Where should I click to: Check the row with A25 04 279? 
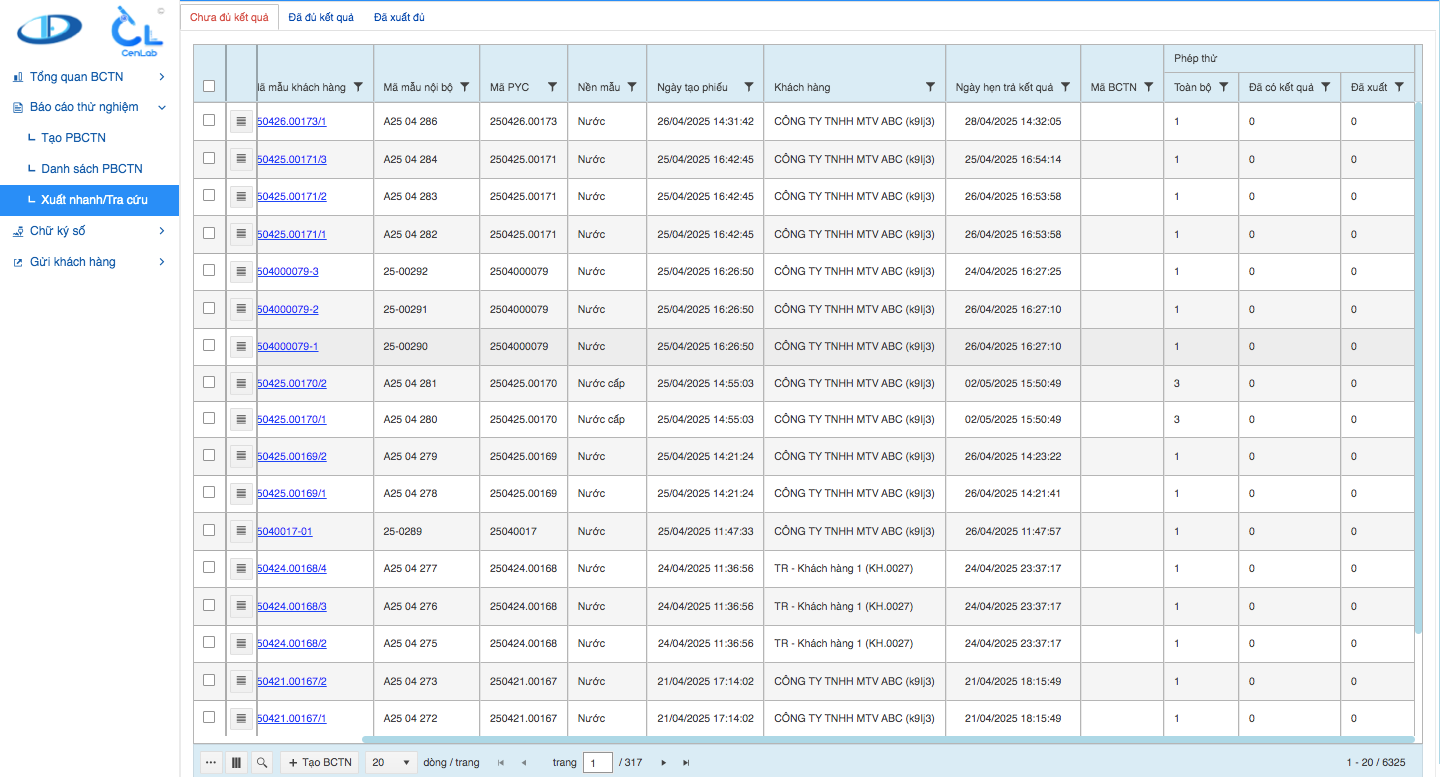tap(209, 455)
